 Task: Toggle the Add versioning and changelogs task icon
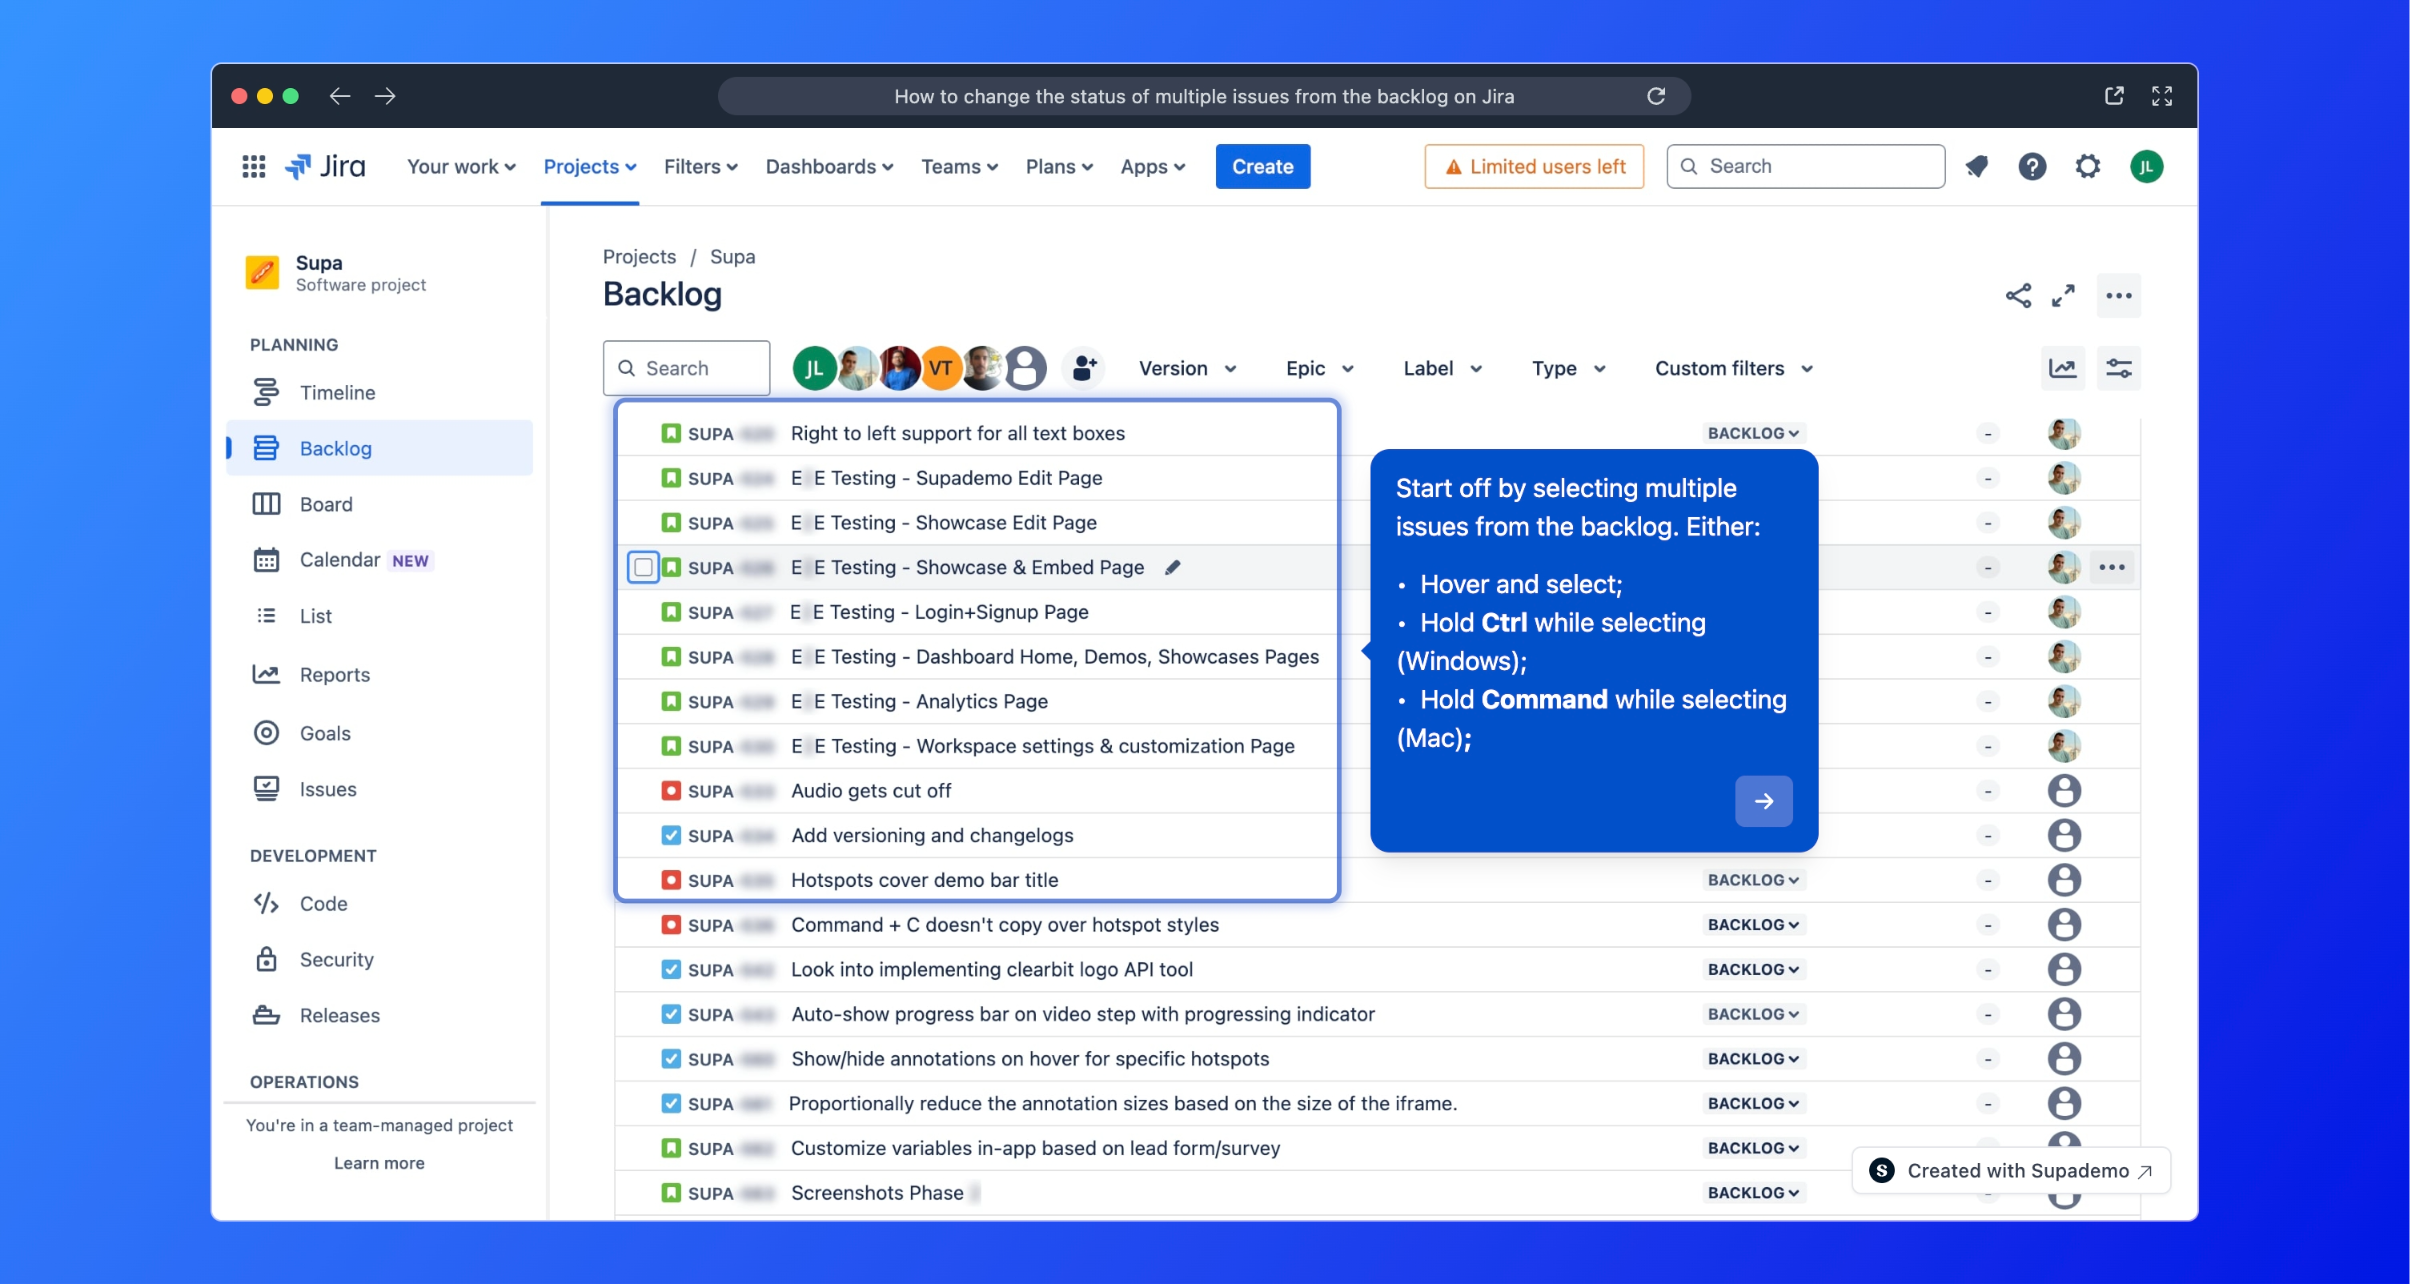coord(671,835)
